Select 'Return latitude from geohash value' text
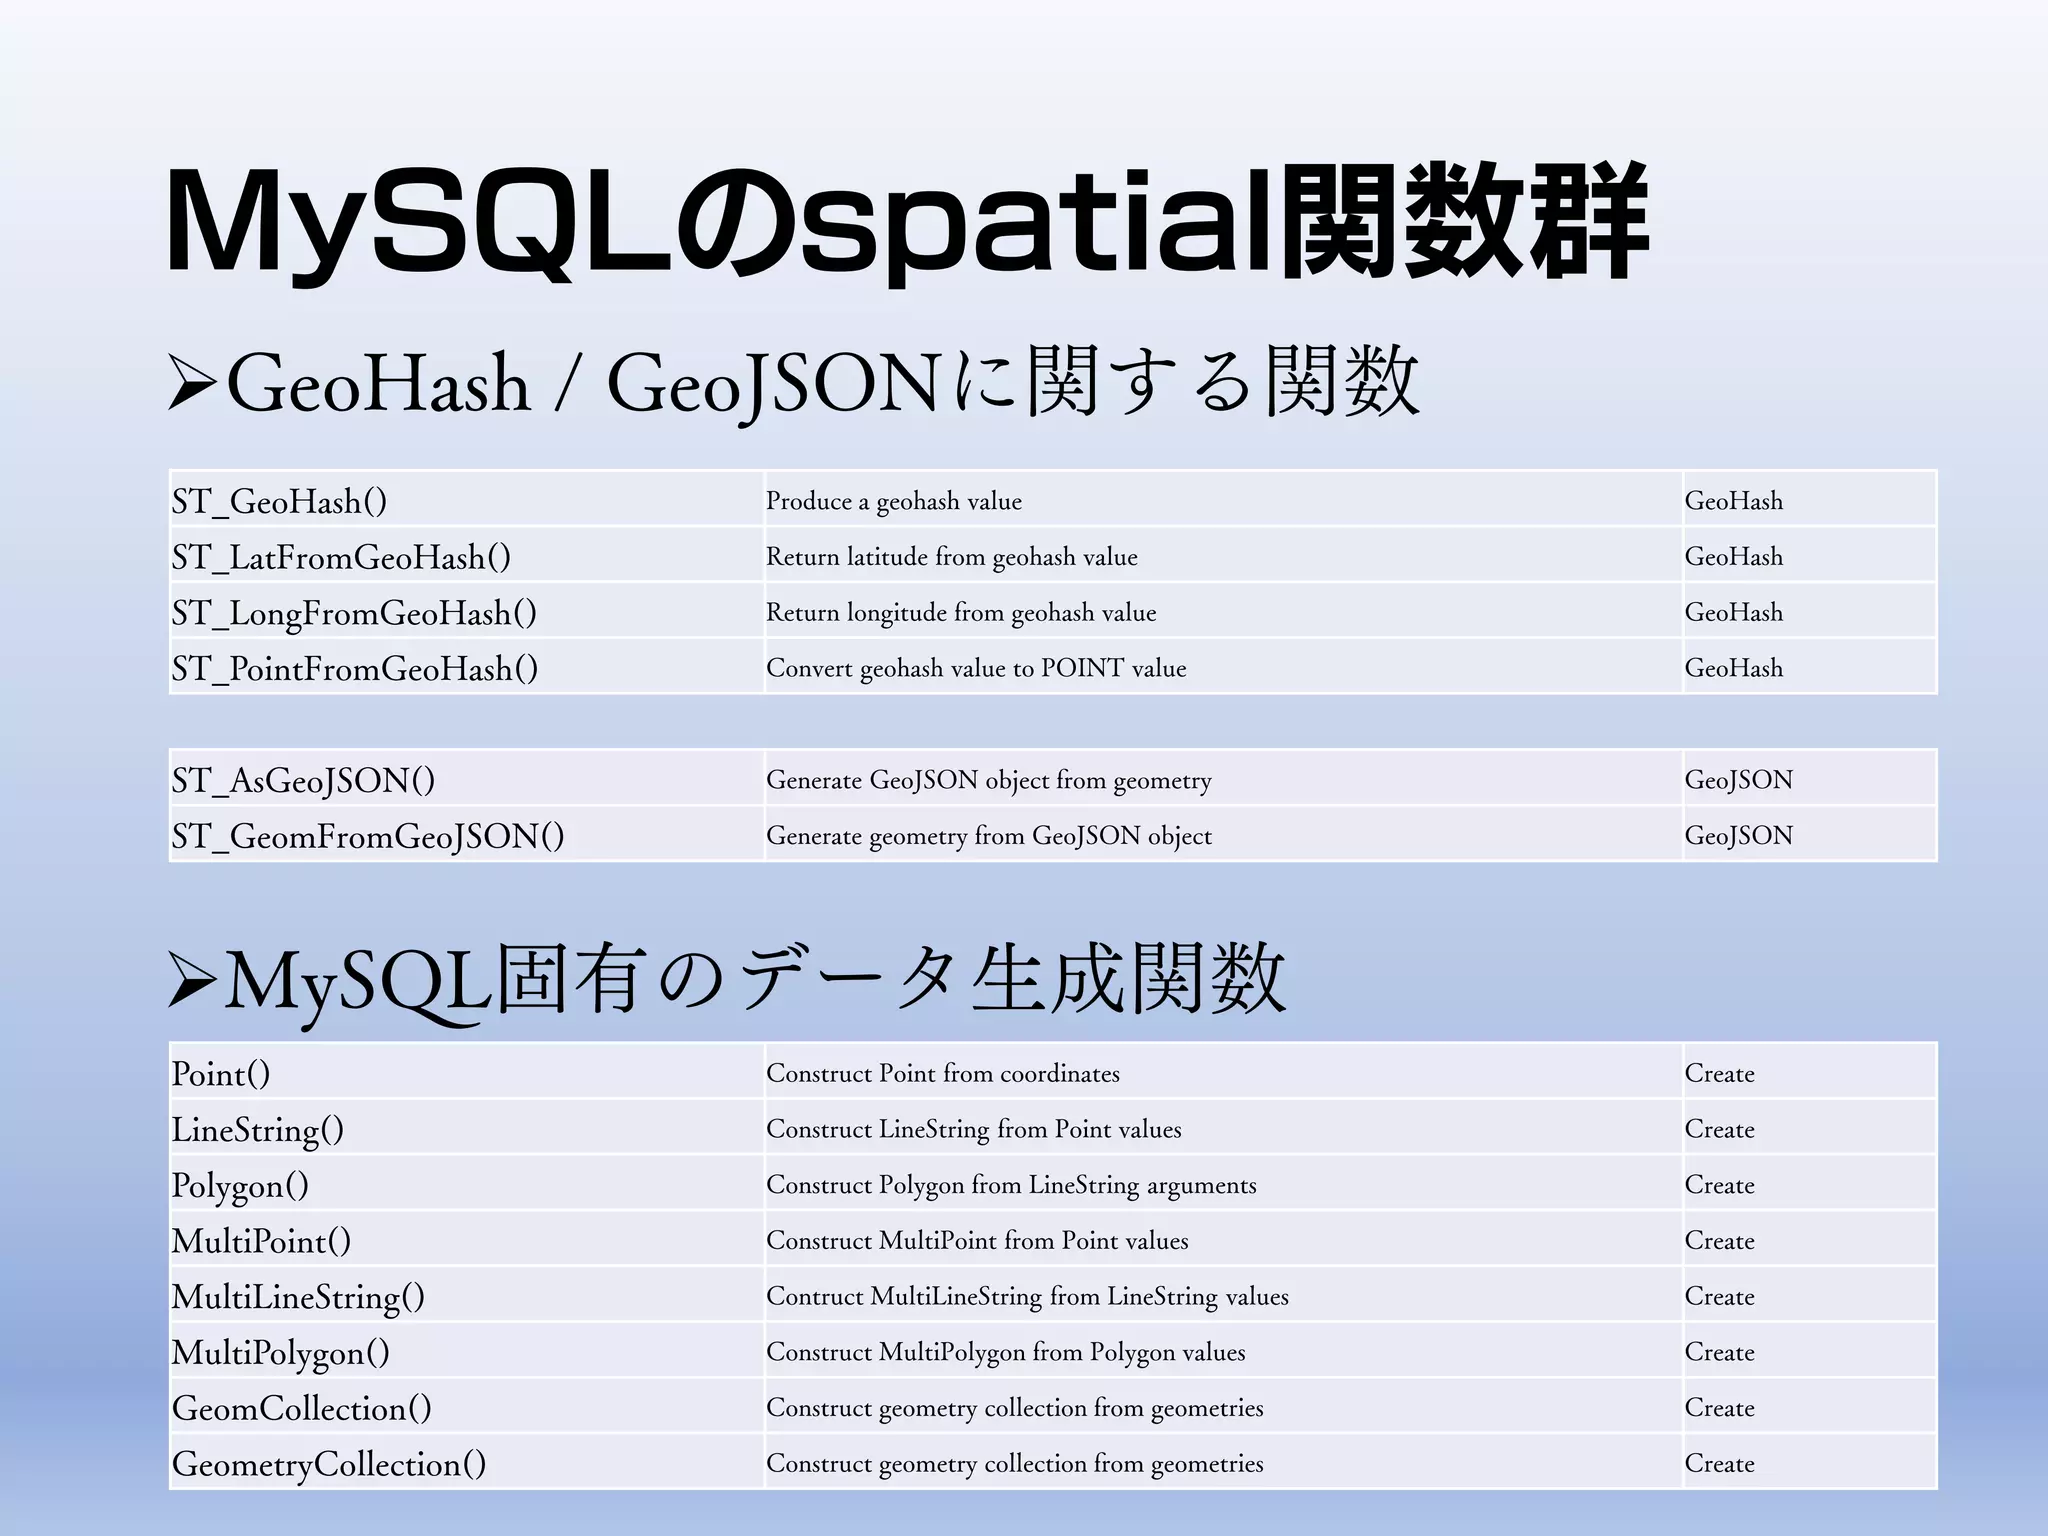This screenshot has width=2048, height=1536. click(952, 557)
